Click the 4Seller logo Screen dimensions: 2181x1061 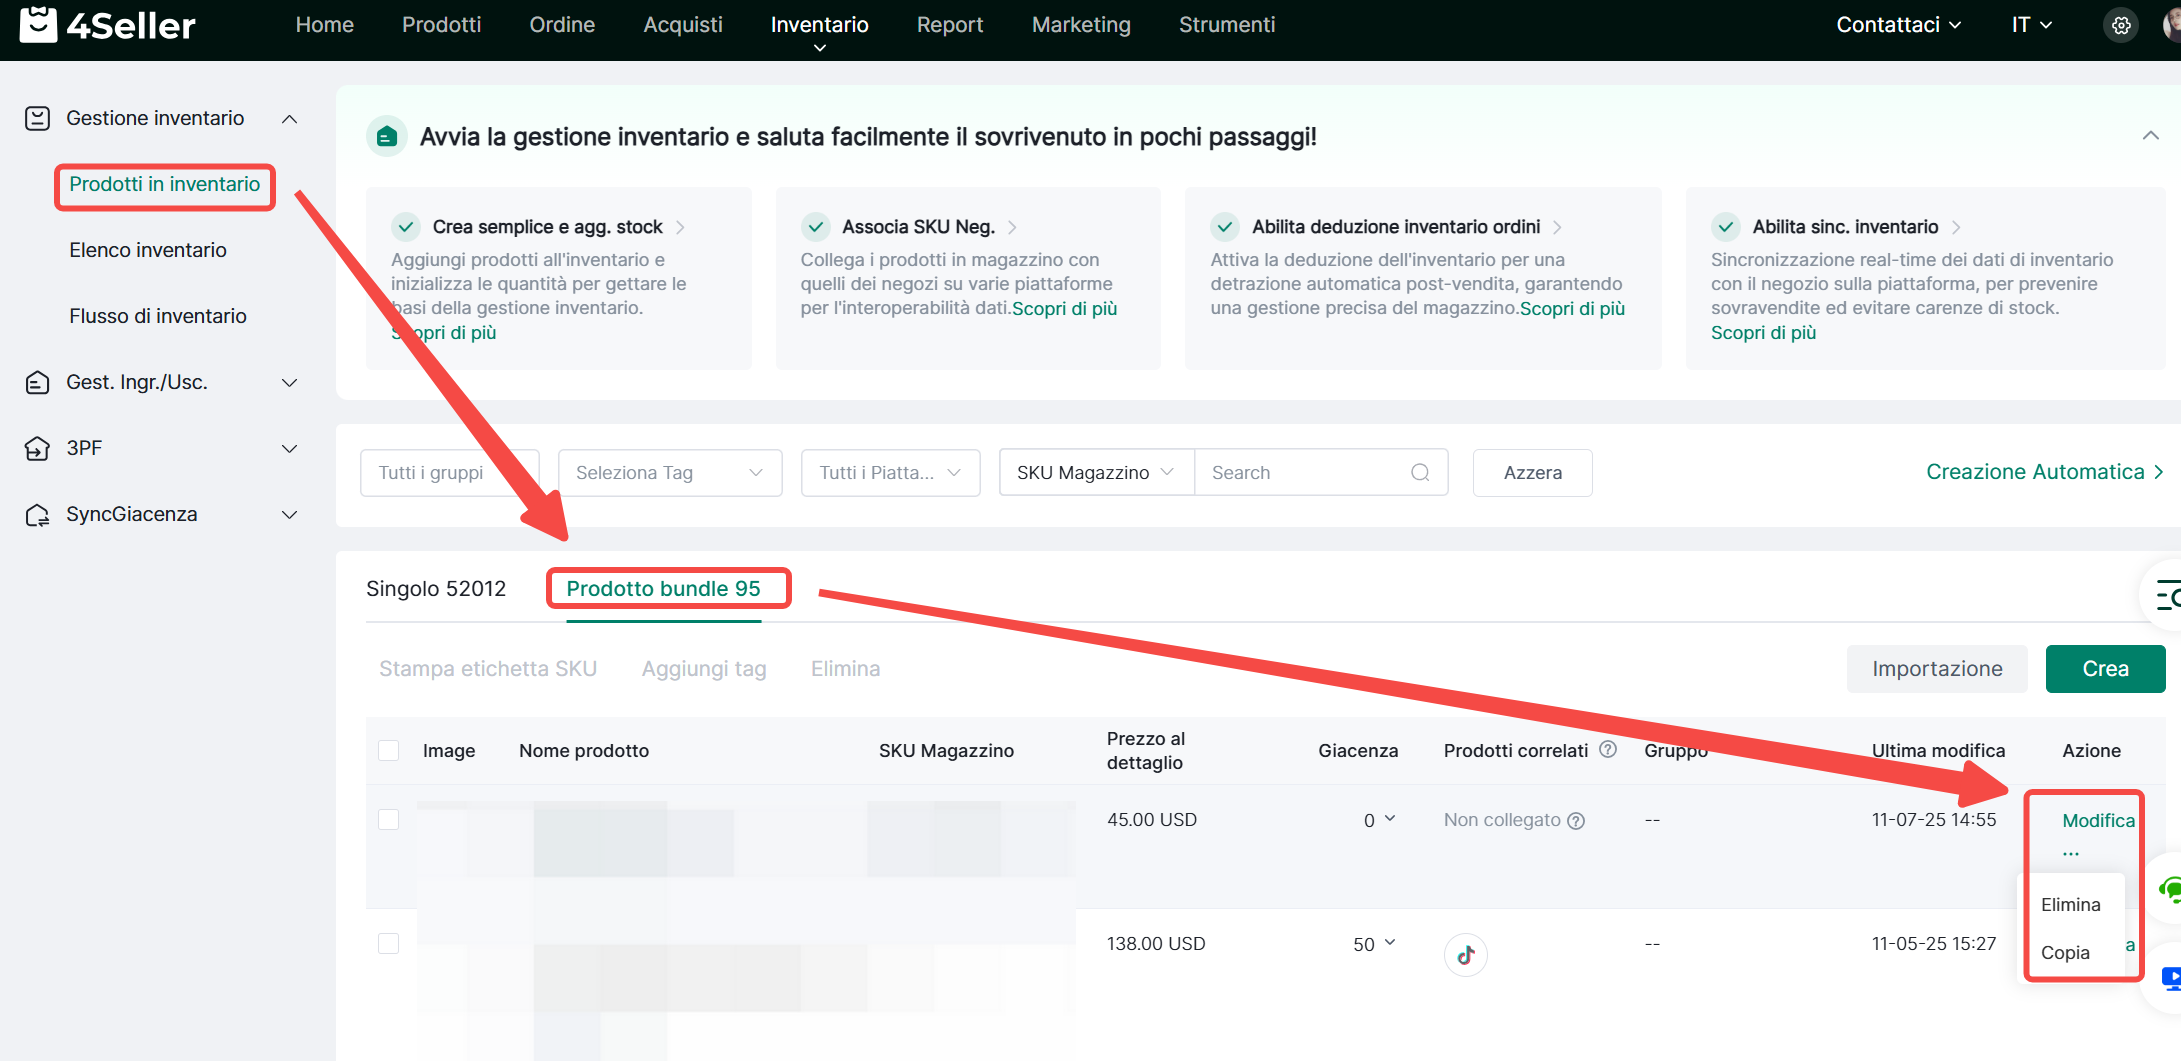(x=108, y=25)
